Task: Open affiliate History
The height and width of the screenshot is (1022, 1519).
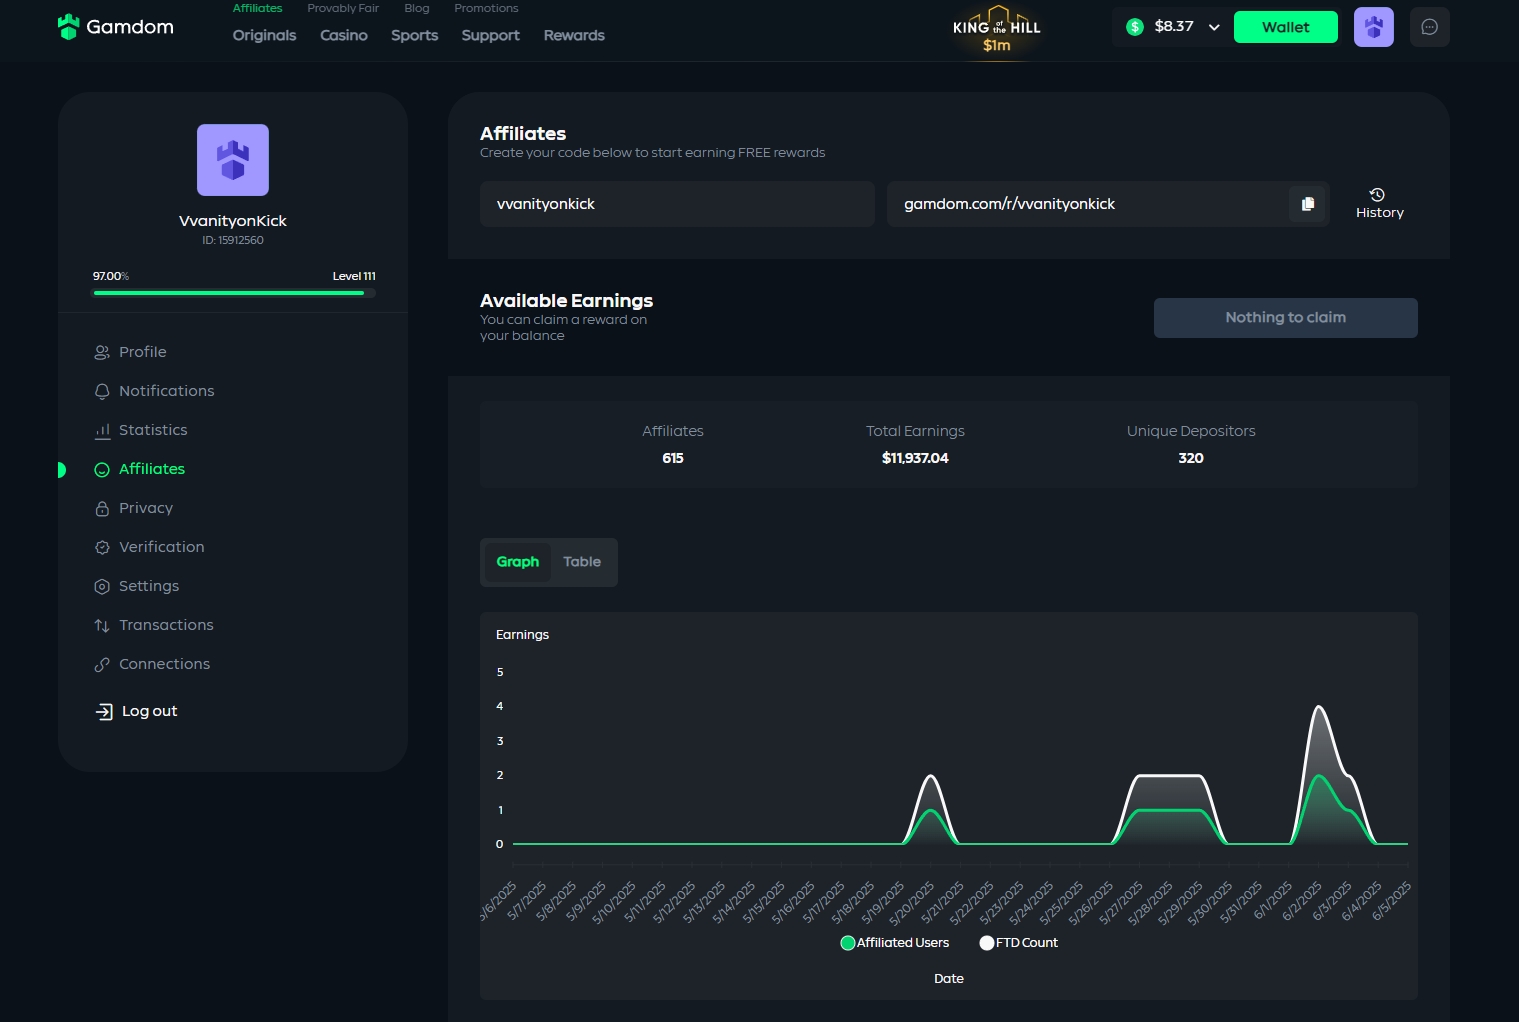Action: click(x=1379, y=203)
